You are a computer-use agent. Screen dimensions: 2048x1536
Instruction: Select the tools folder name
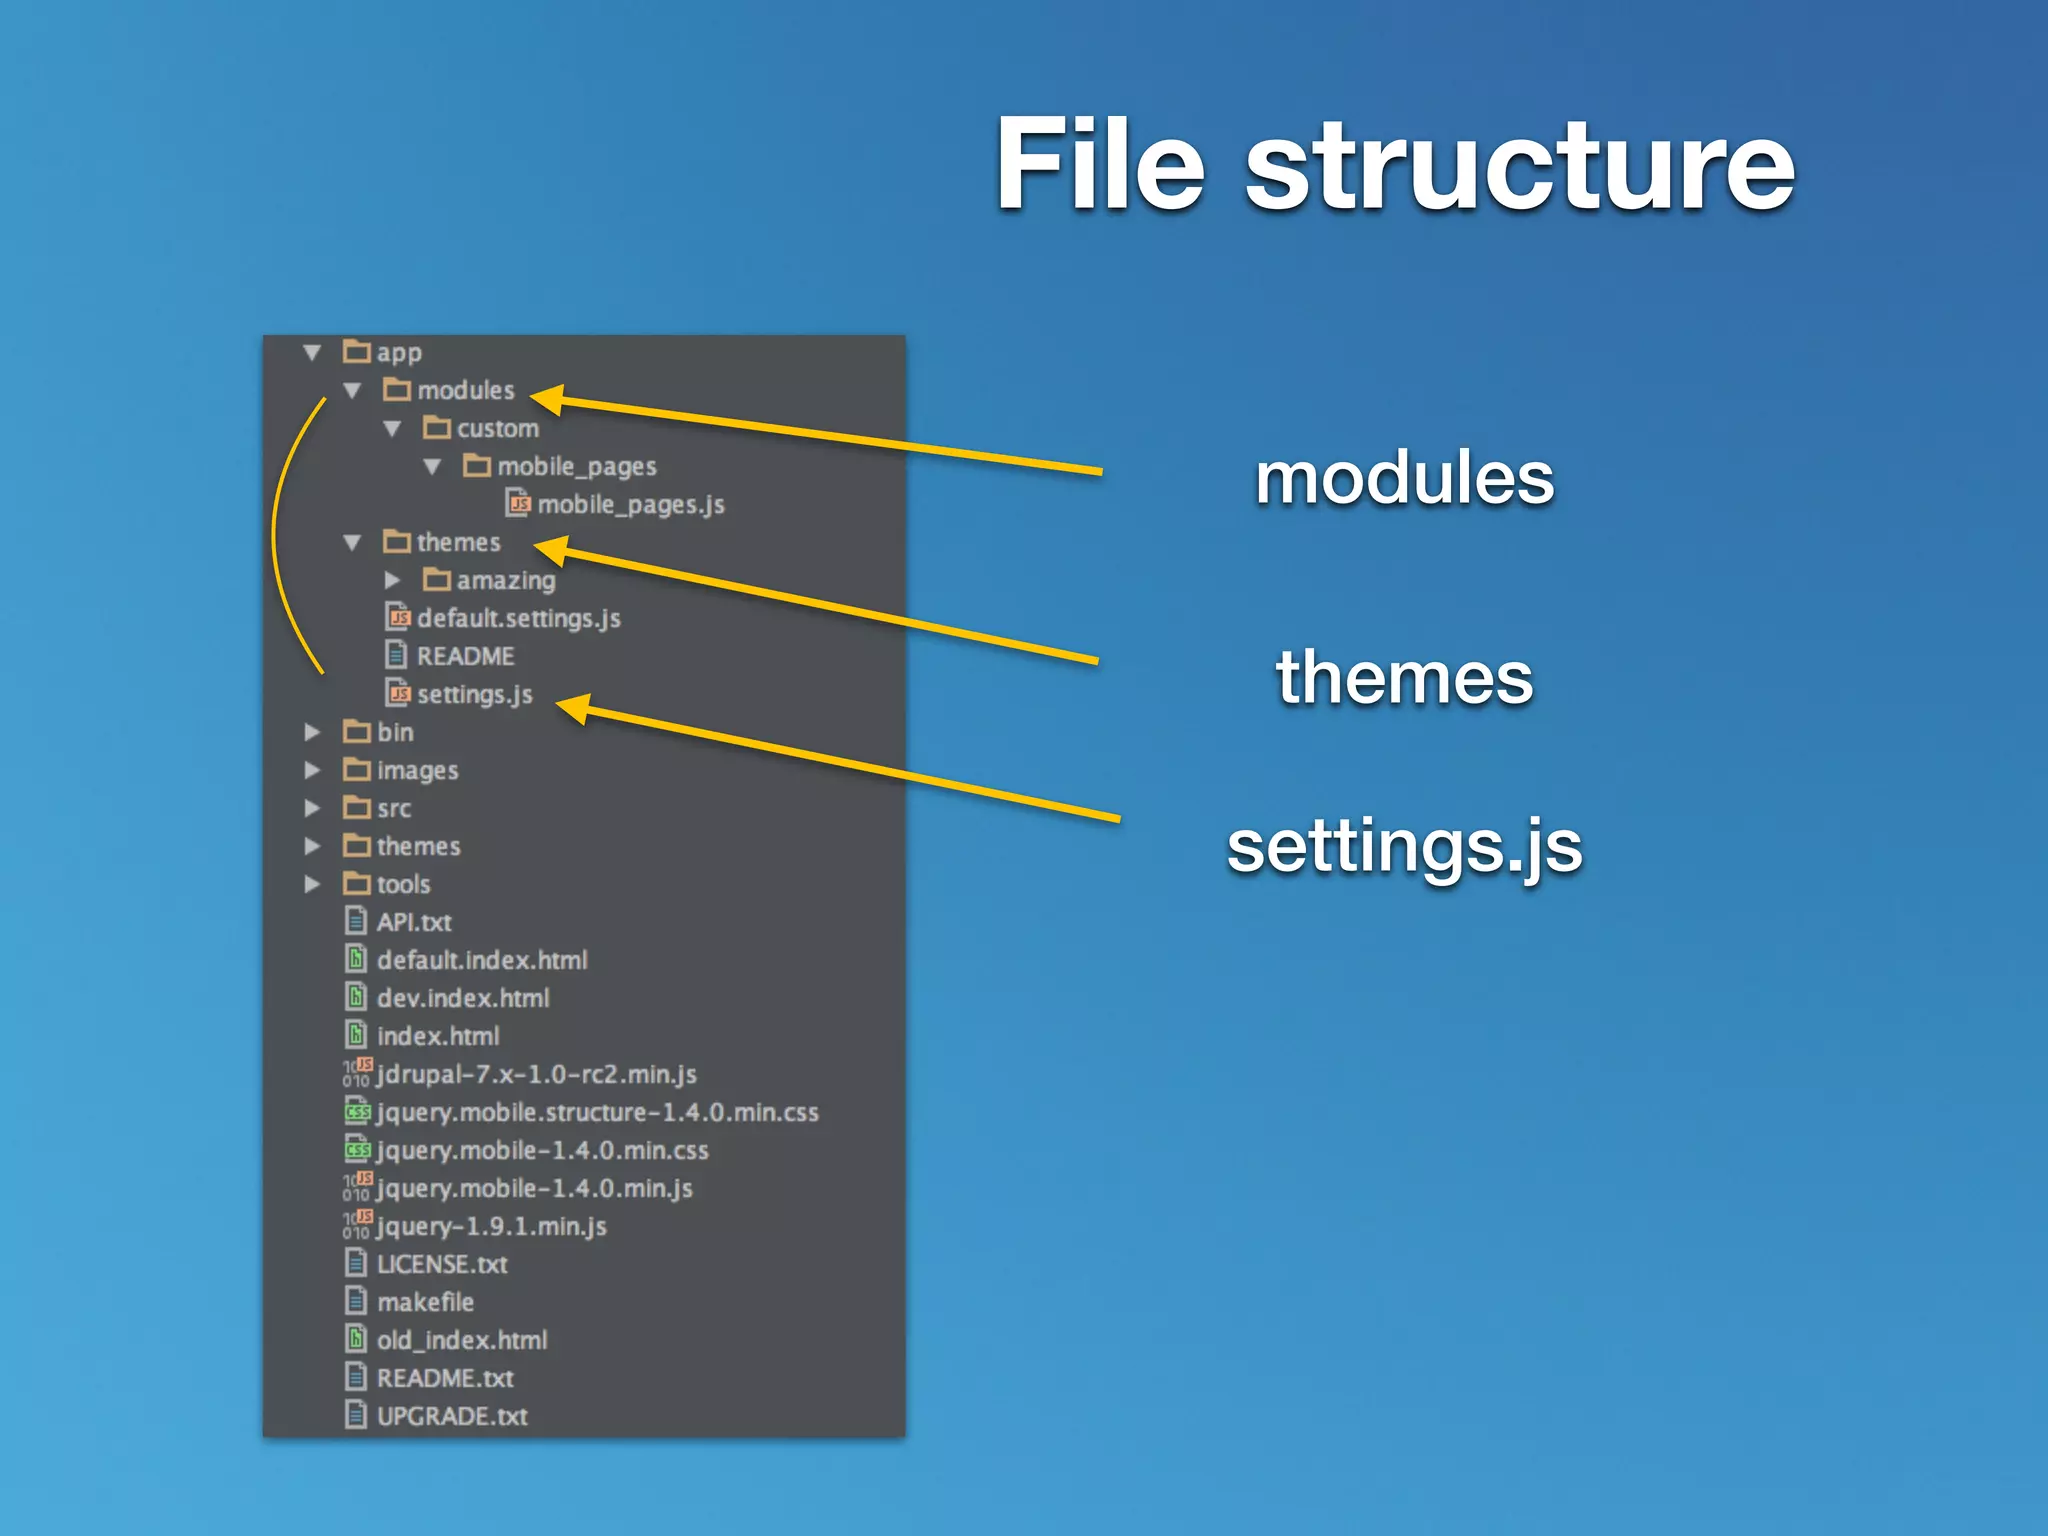point(404,884)
